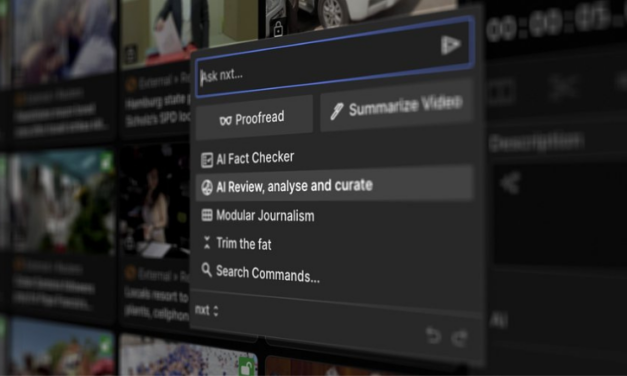Image resolution: width=627 pixels, height=376 pixels.
Task: Click the Proofread button
Action: pyautogui.click(x=254, y=118)
